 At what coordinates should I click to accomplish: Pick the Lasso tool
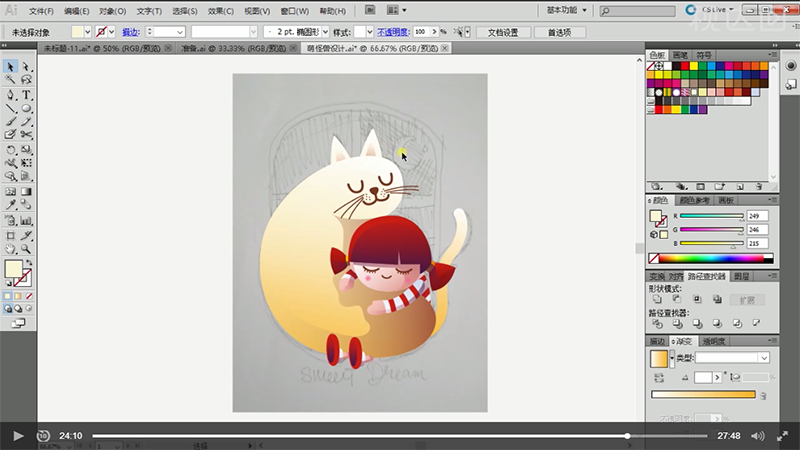point(26,80)
